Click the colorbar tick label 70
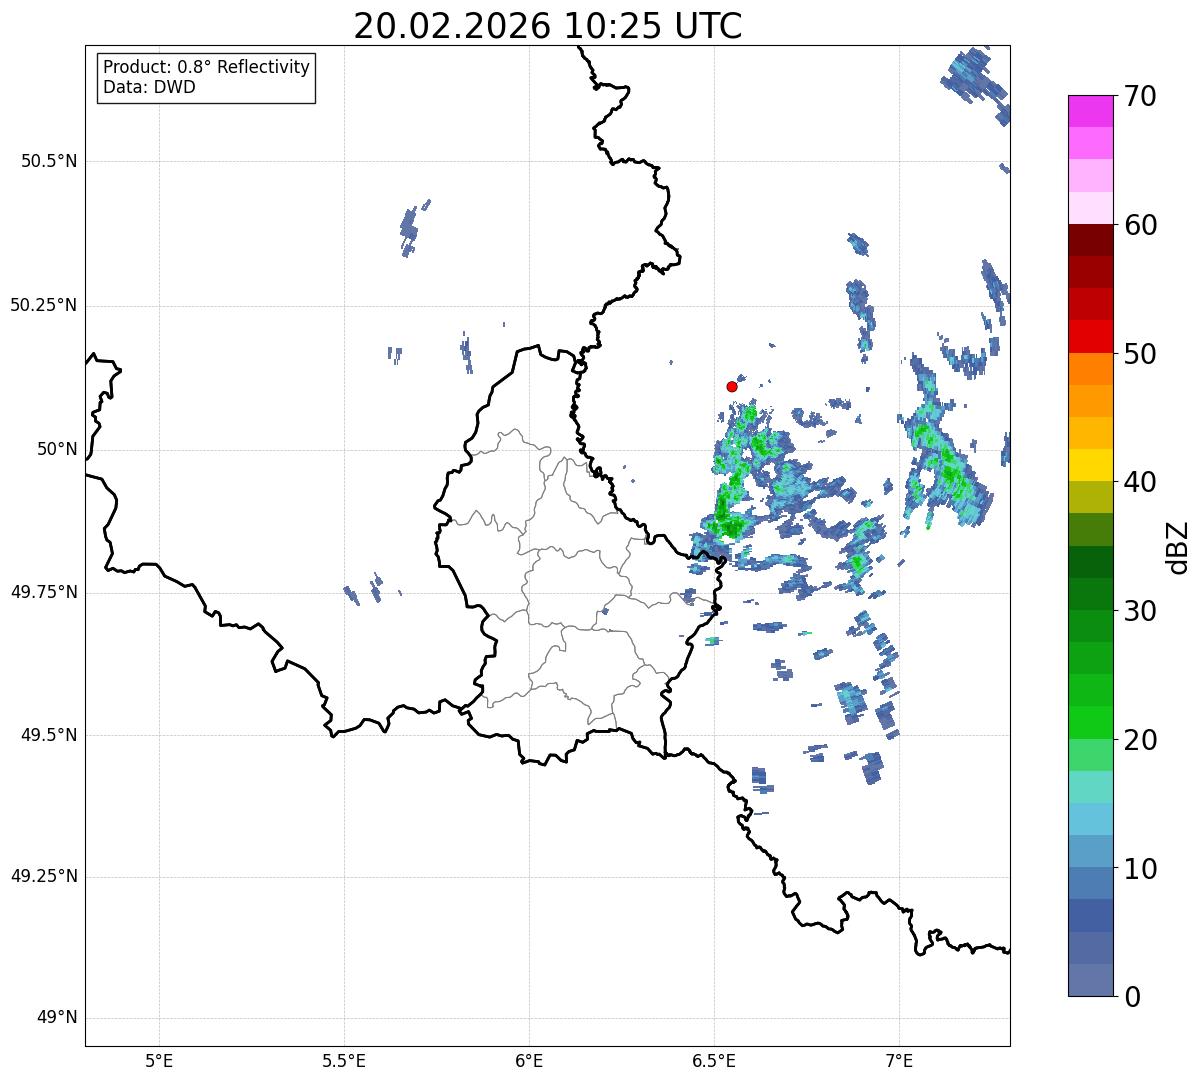Viewport: 1202px width, 1081px height. point(1140,97)
